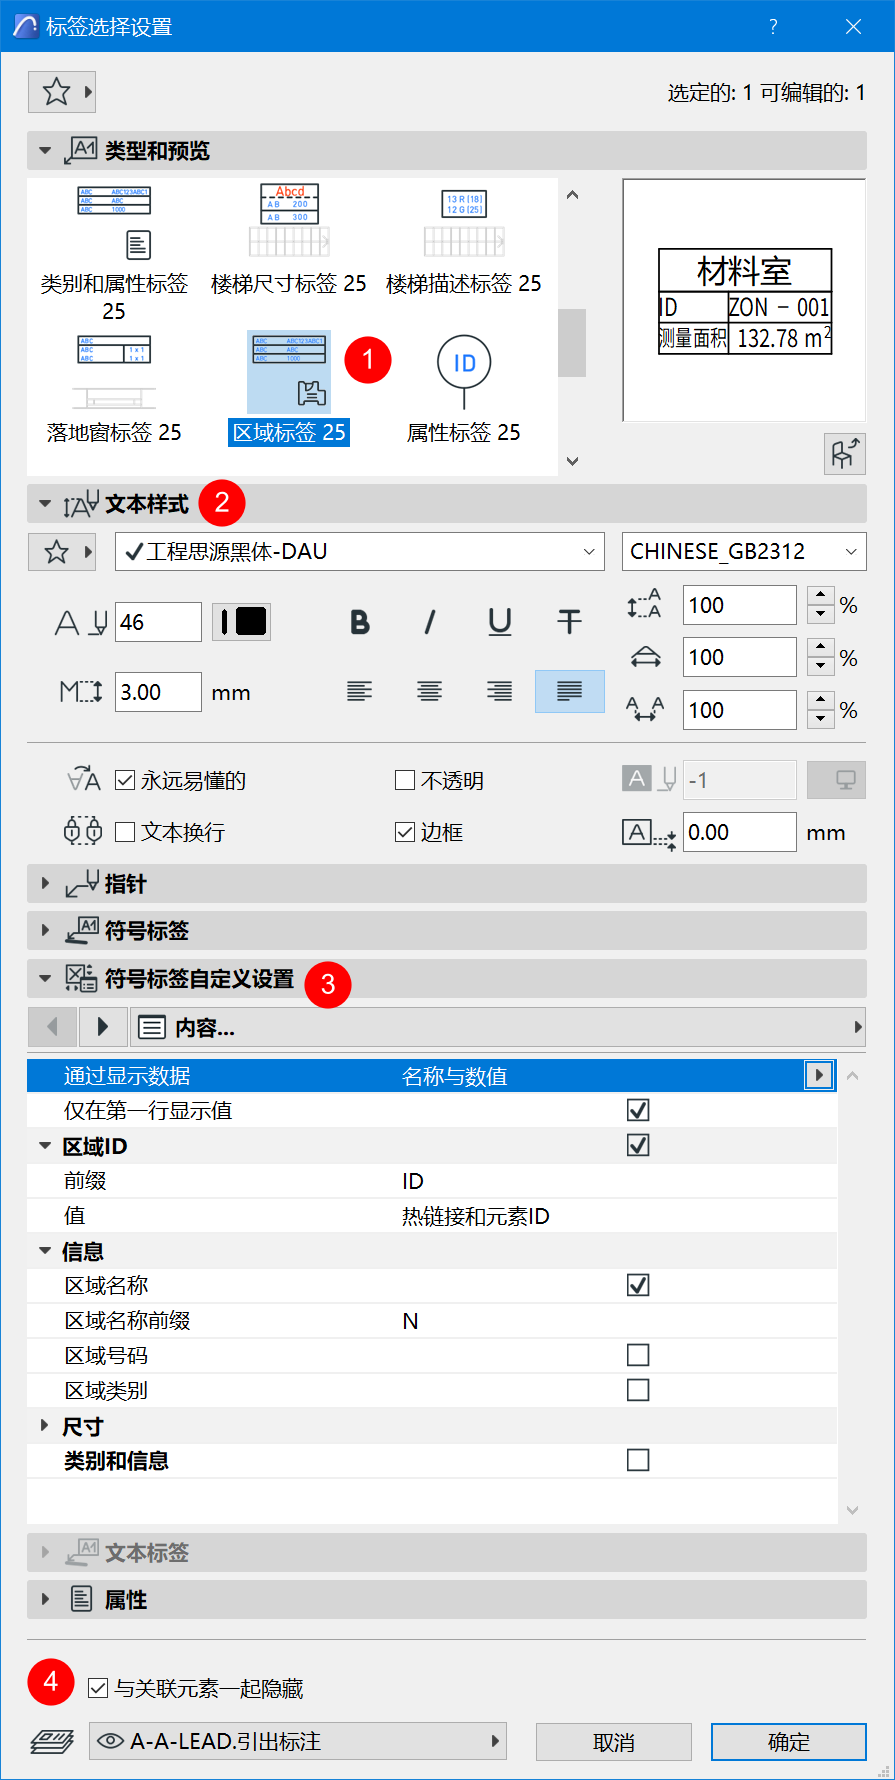The image size is (895, 1780).
Task: Open the 工程思源黑体-DAU font dropdown
Action: coord(360,552)
